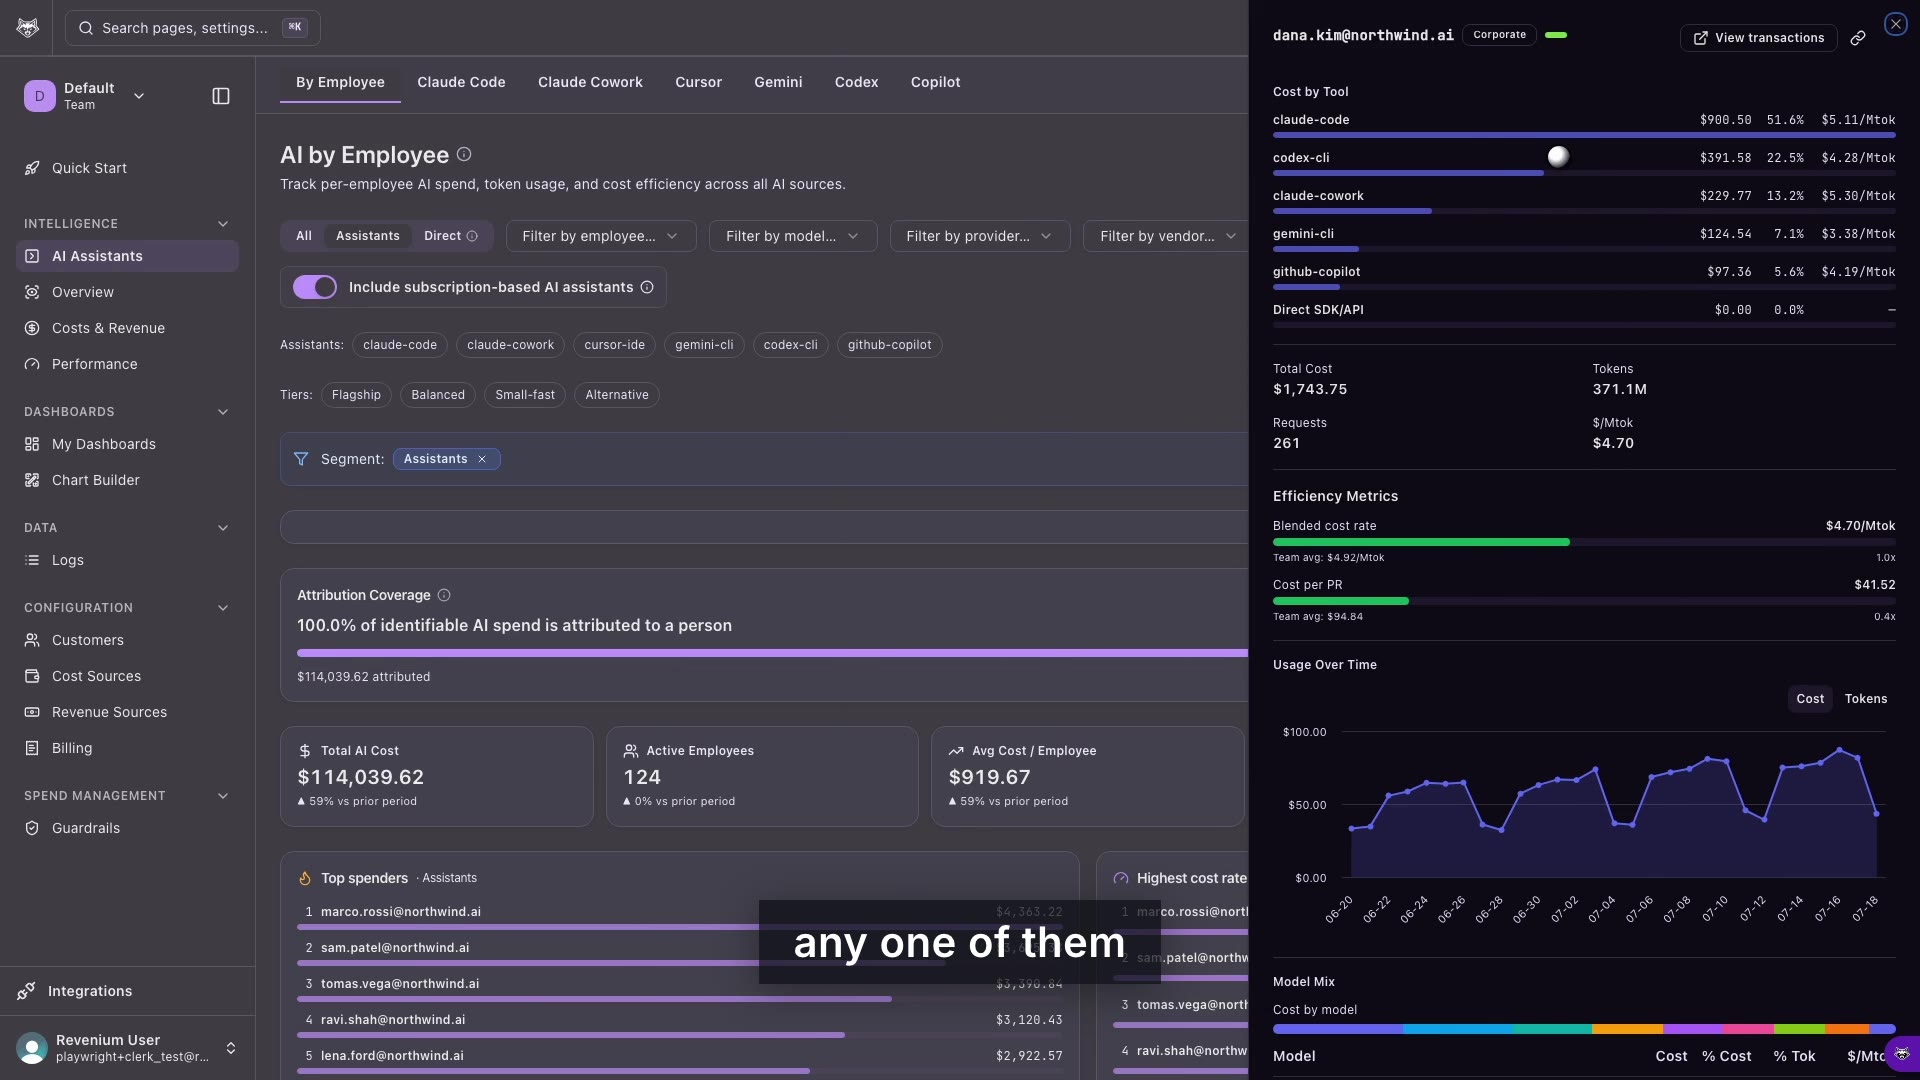Open Integrations page

pos(127,991)
